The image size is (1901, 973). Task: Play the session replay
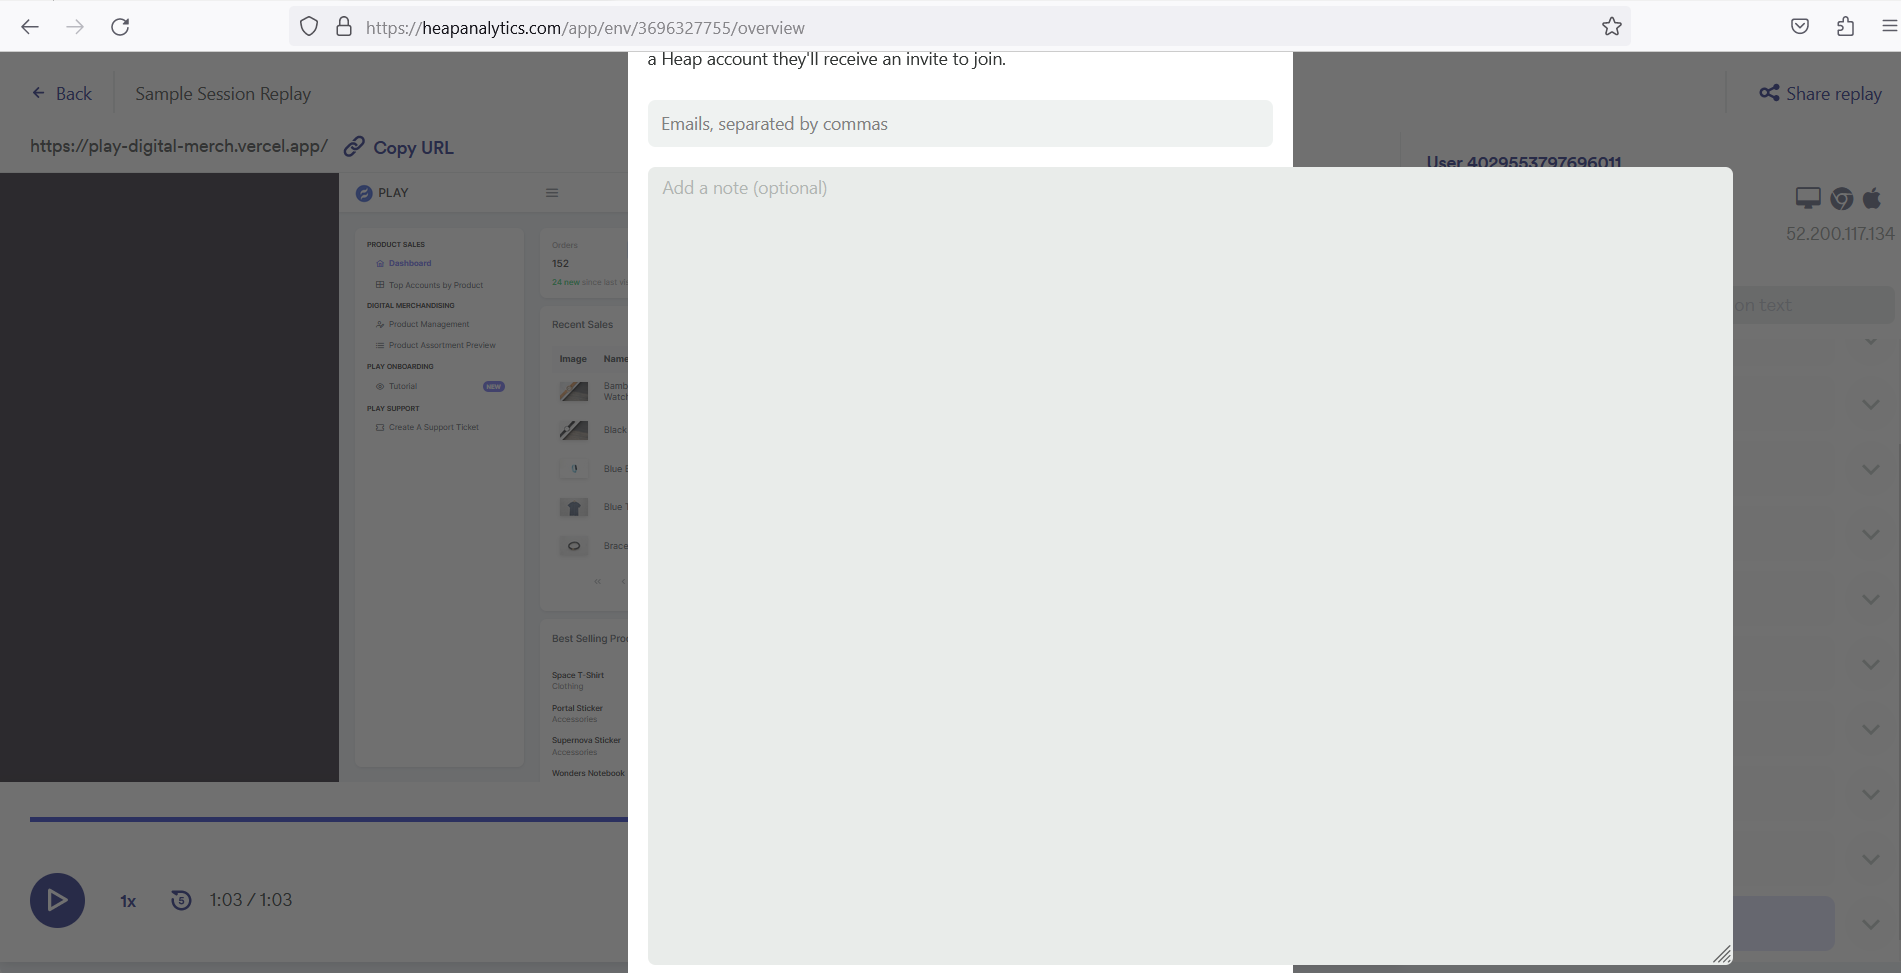[x=57, y=900]
